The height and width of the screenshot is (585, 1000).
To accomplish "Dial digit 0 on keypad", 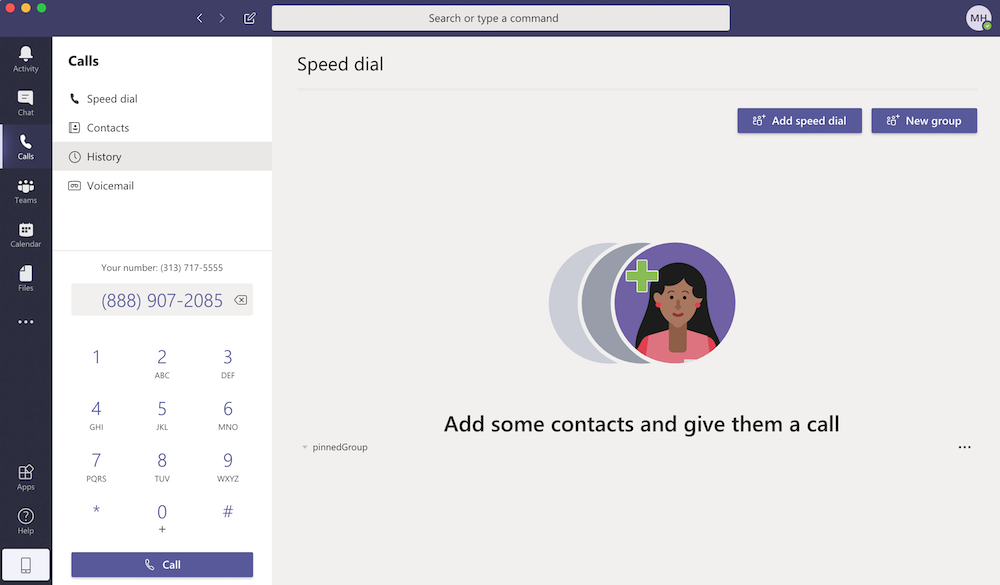I will pyautogui.click(x=162, y=518).
